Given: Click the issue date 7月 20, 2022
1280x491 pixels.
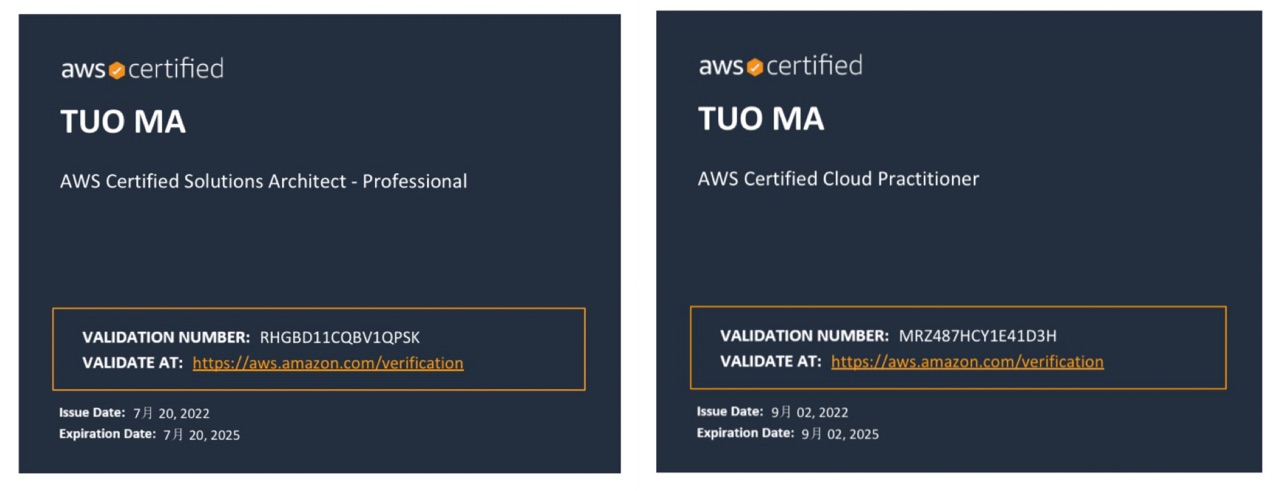Looking at the screenshot, I should (171, 413).
